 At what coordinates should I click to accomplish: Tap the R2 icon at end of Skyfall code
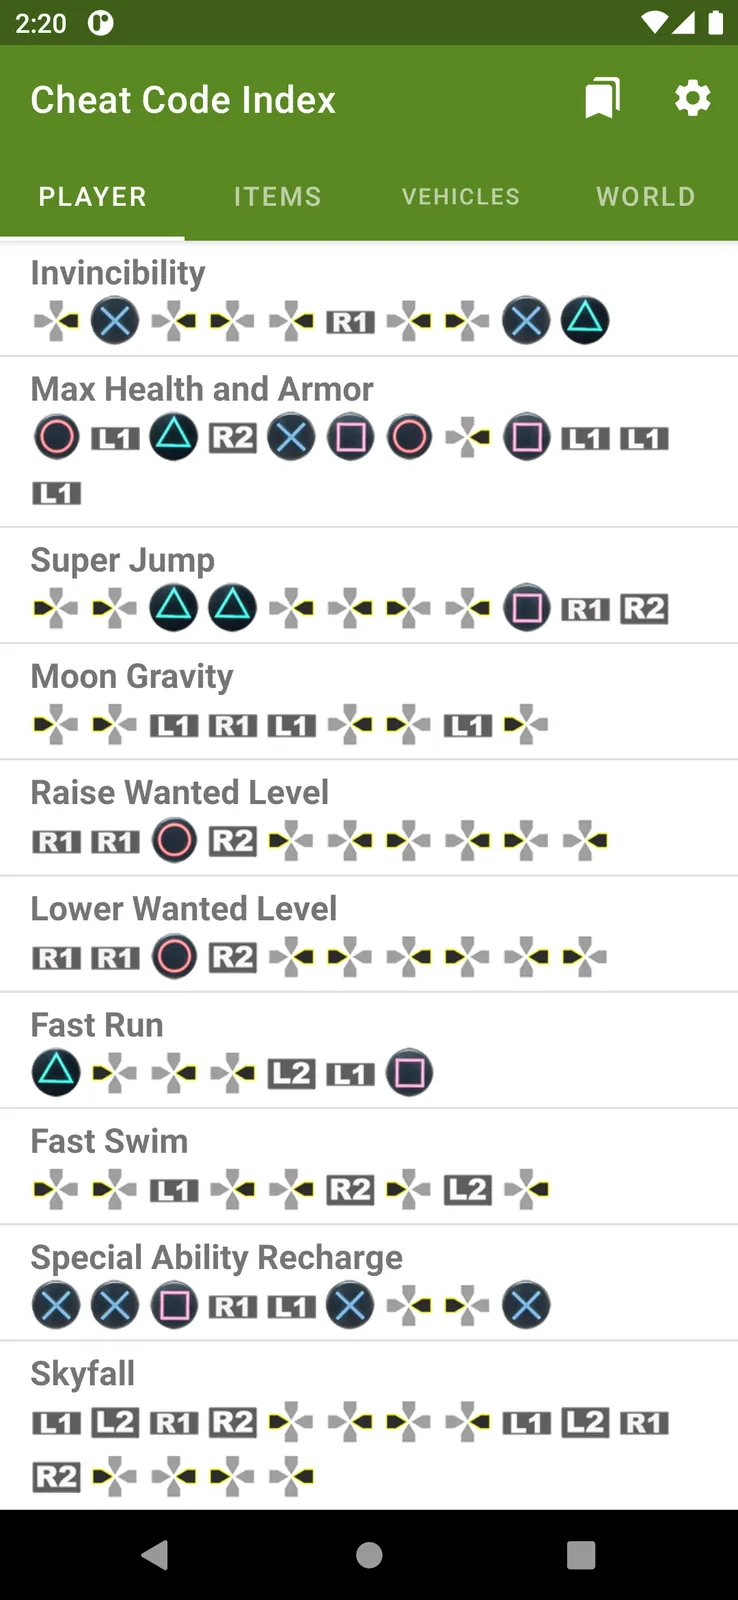point(56,1476)
